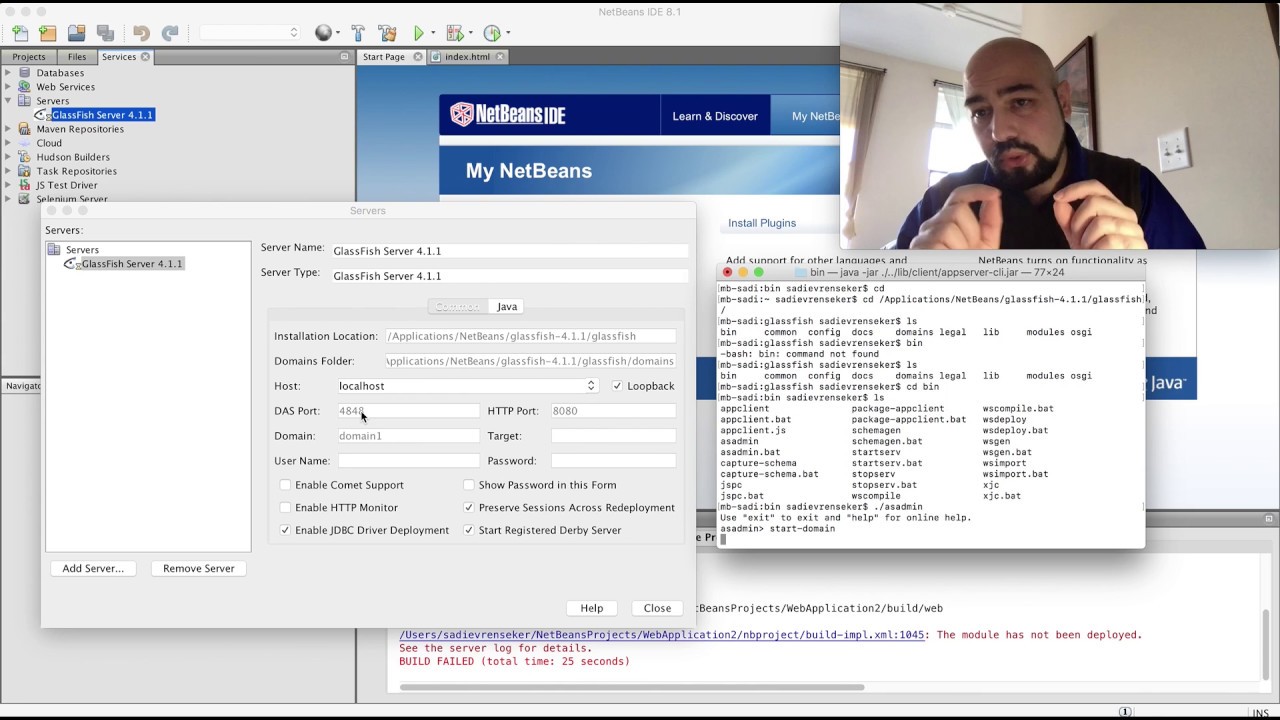
Task: Click the Open Project toolbar icon
Action: coord(76,33)
